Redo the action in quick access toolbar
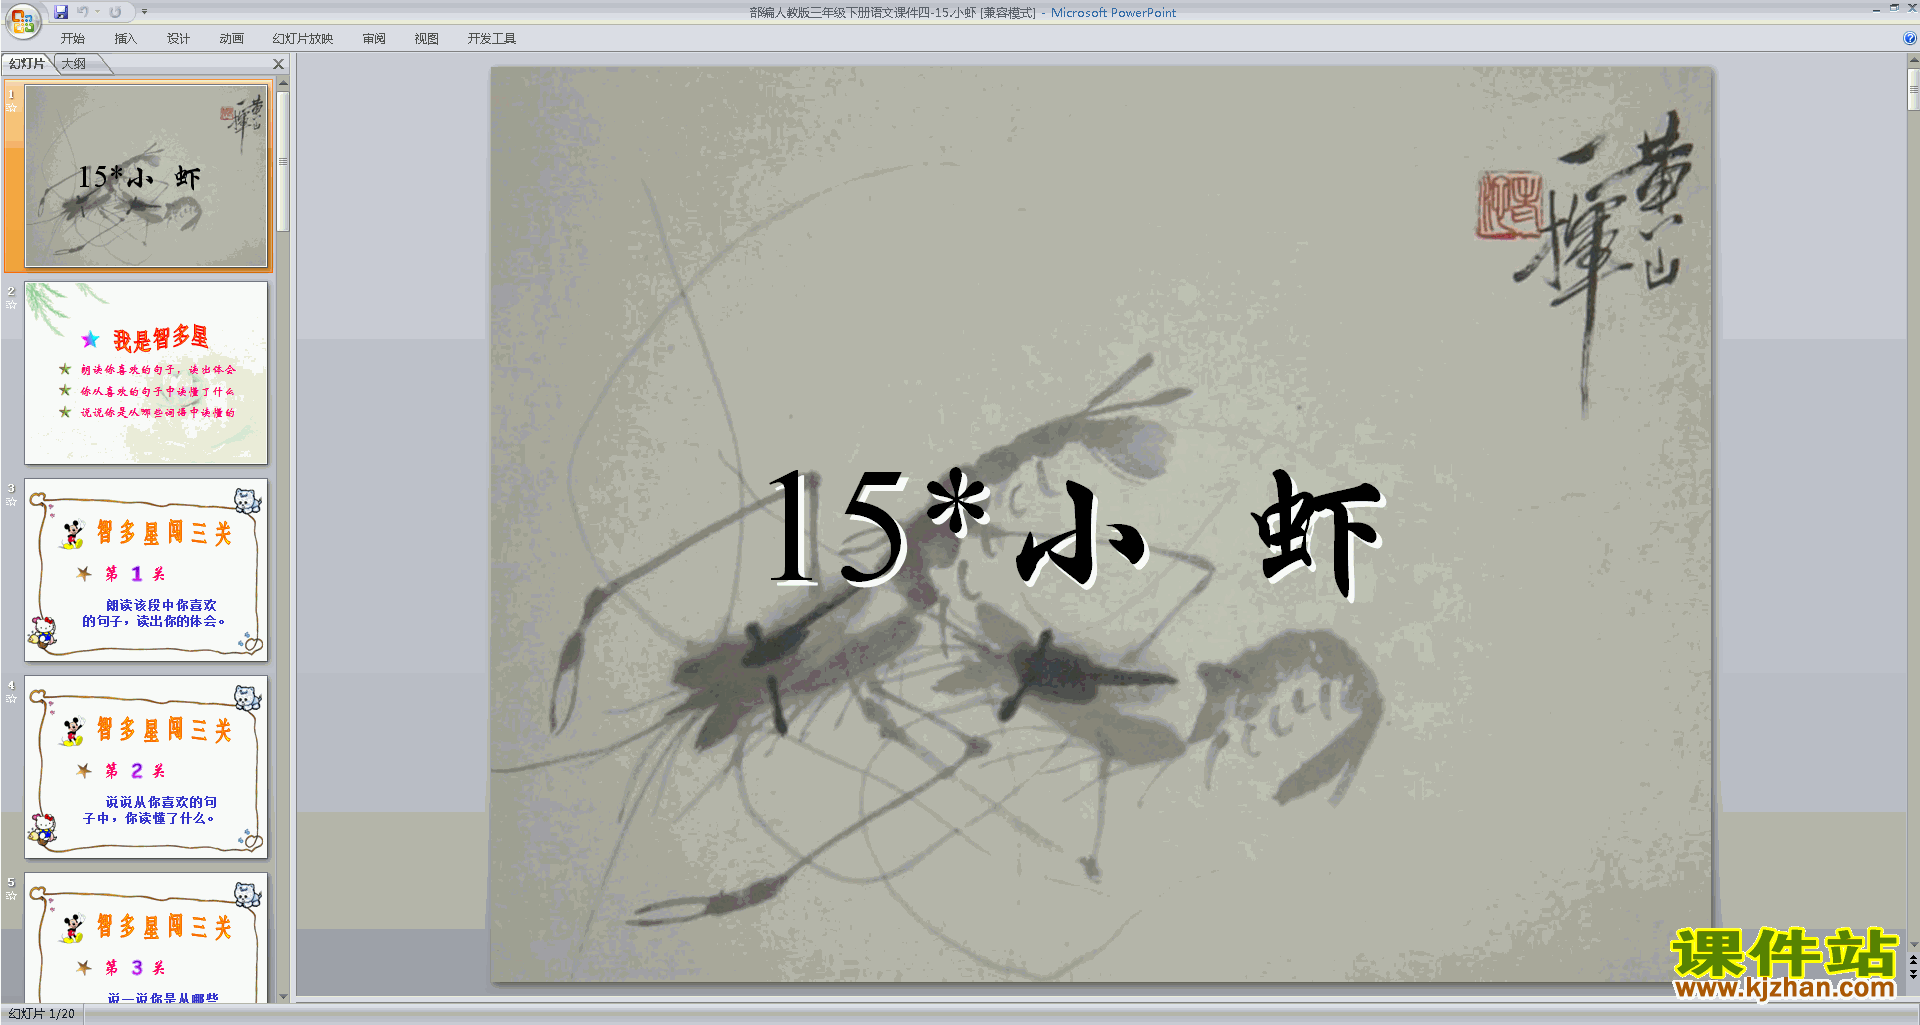The image size is (1920, 1025). pos(115,12)
